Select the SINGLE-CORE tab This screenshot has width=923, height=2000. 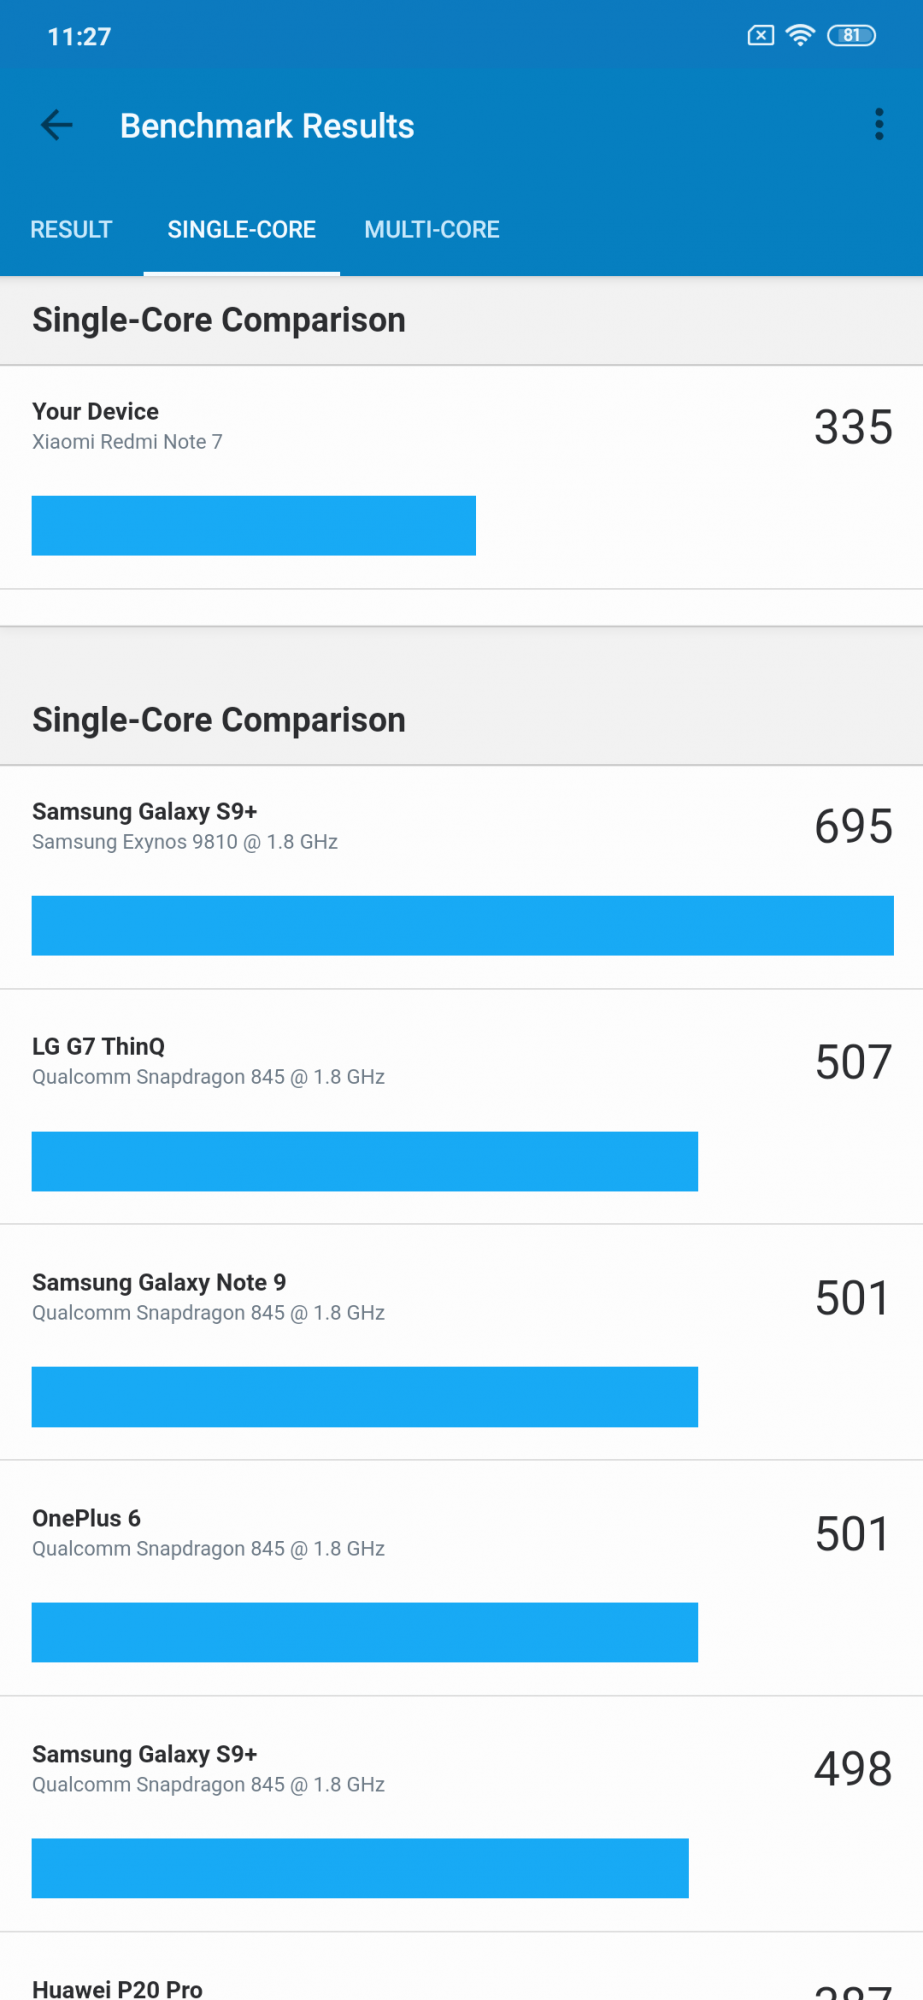[x=241, y=230]
